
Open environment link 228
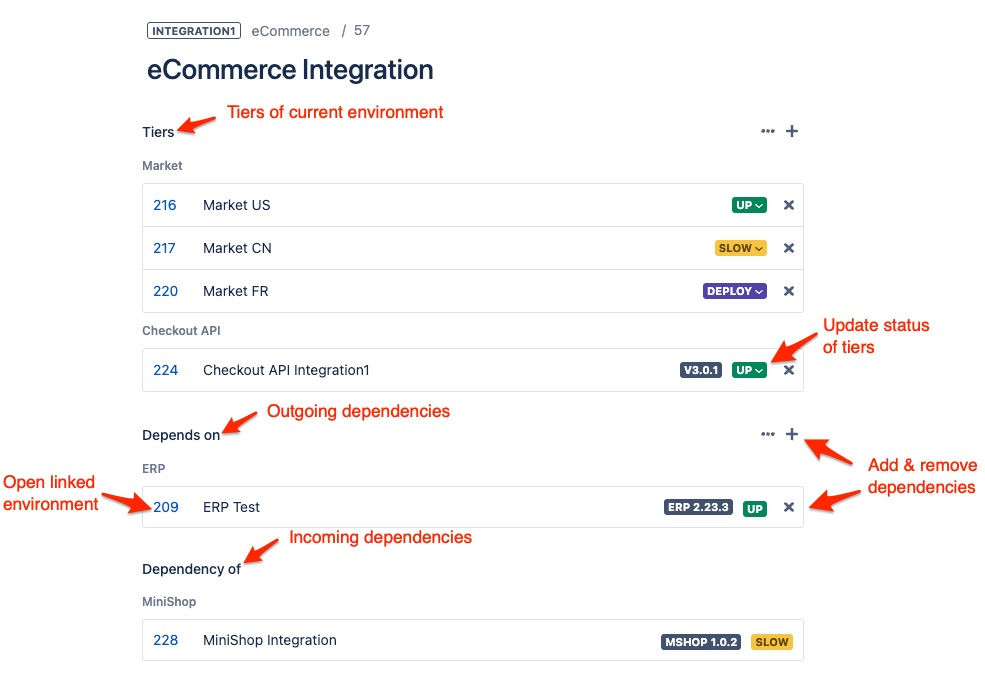165,640
